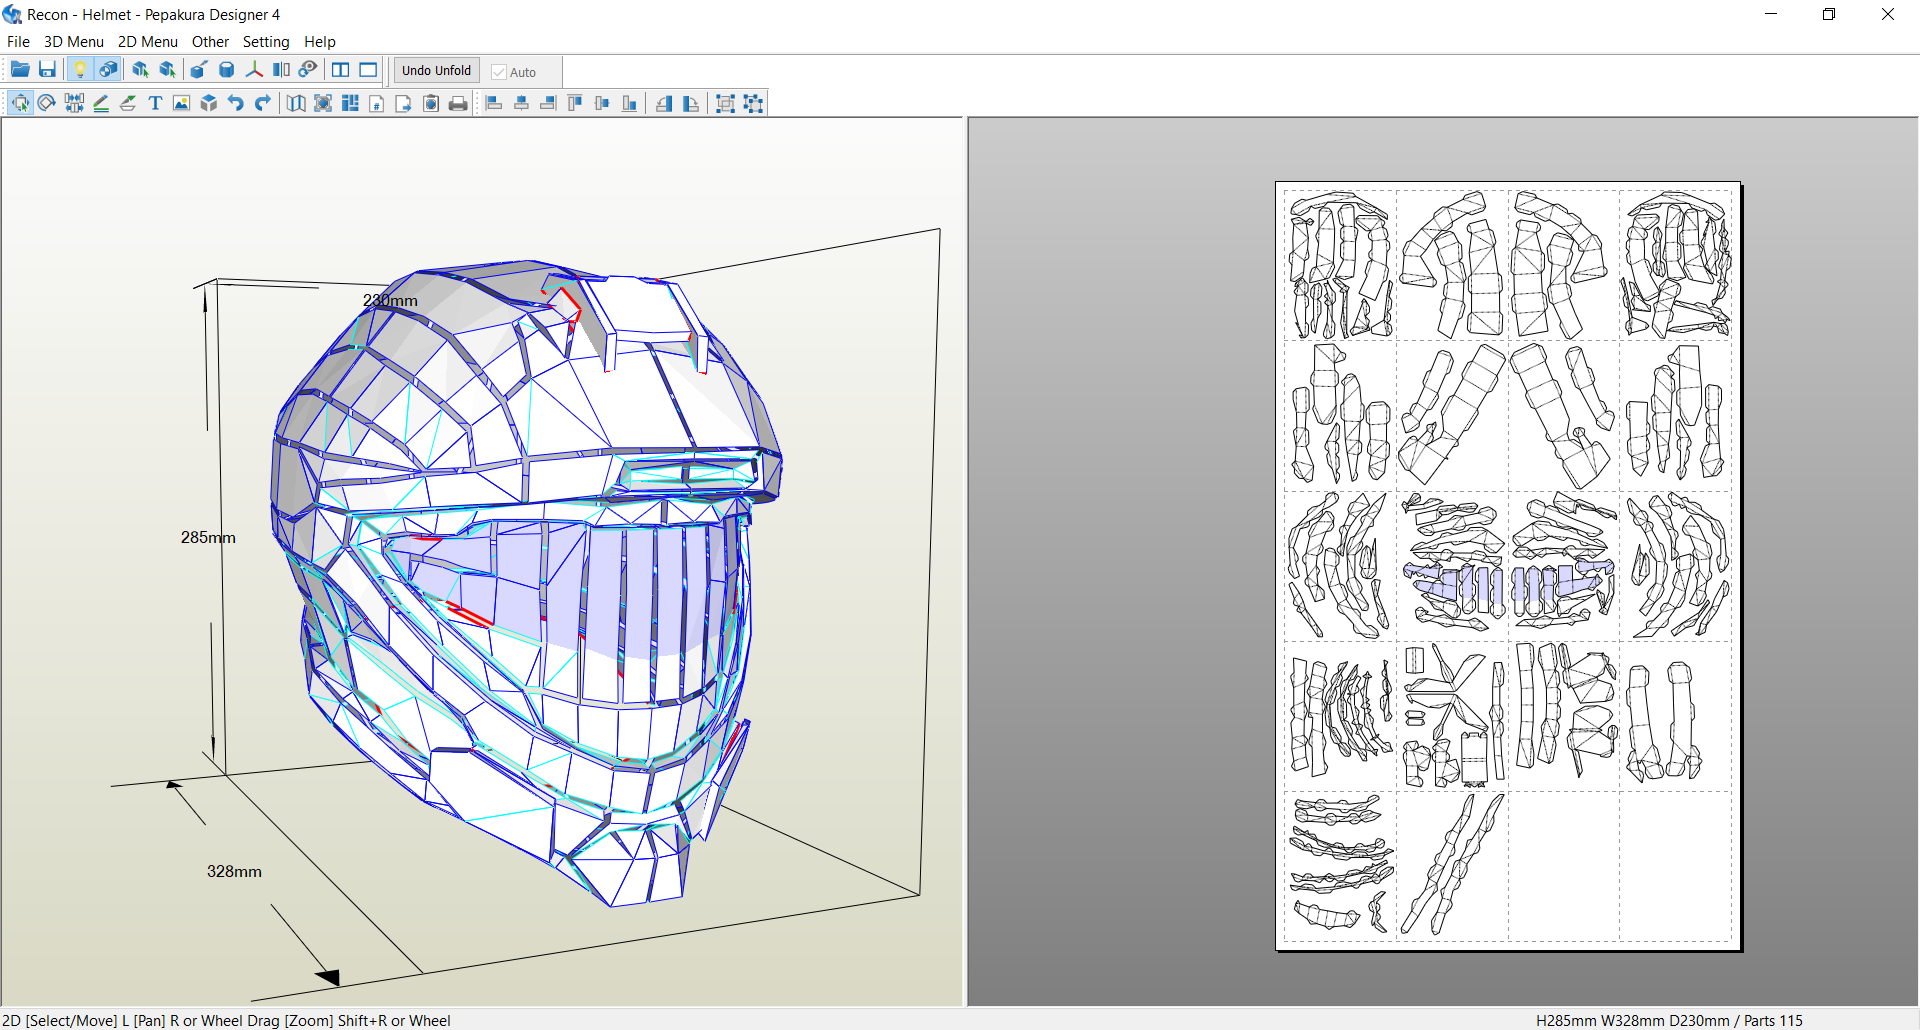Click the show 3D axes icon

(254, 70)
